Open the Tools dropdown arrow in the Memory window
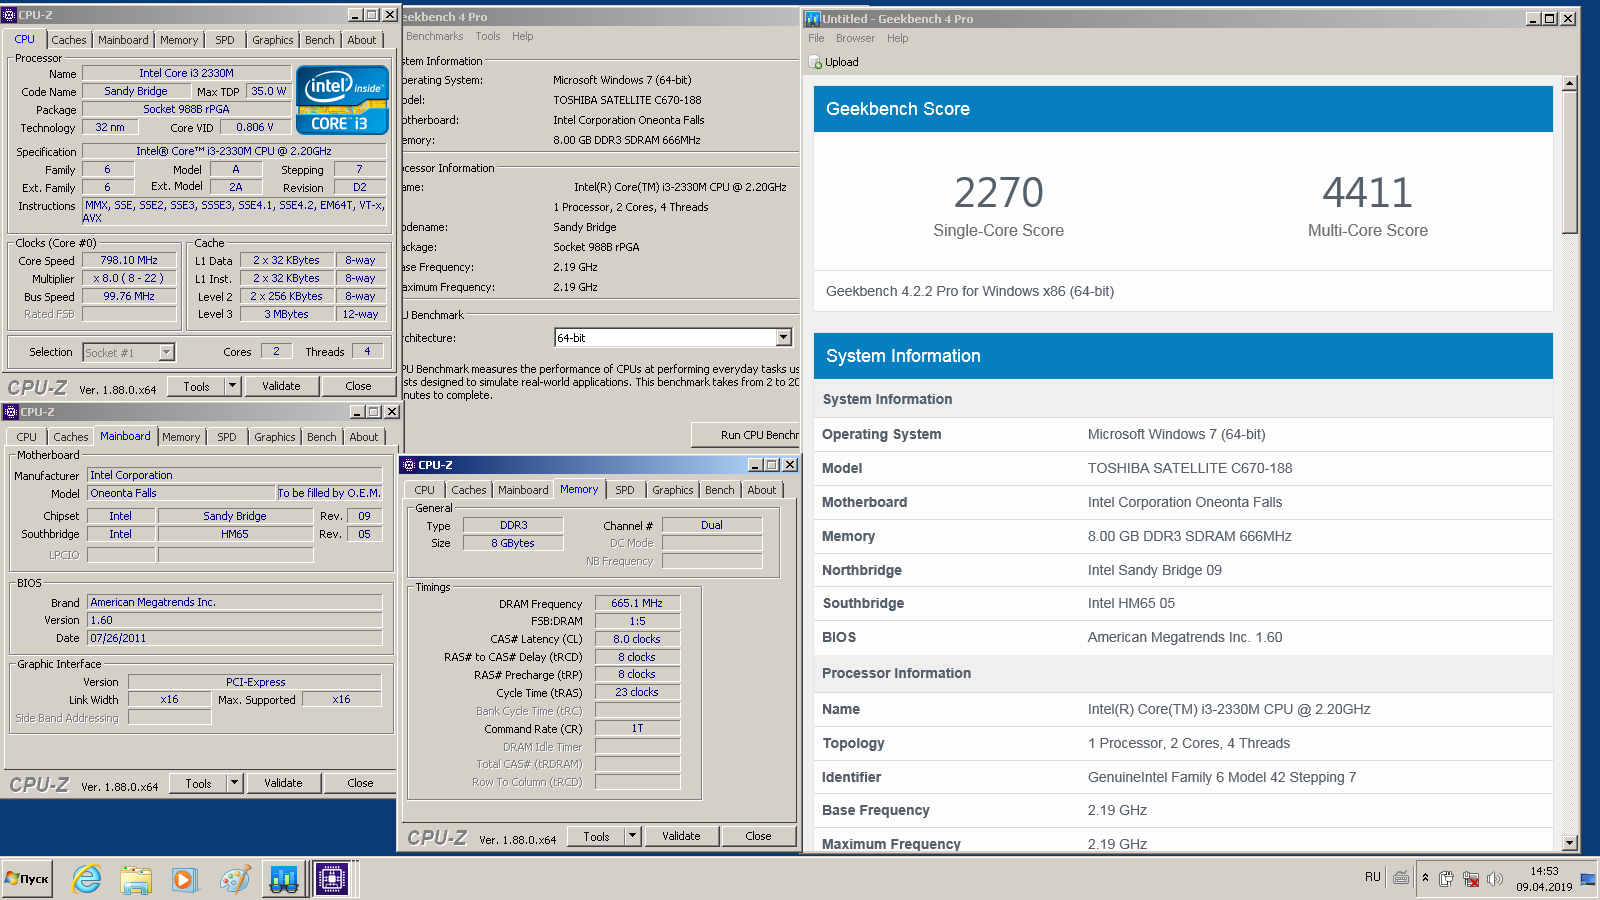 pyautogui.click(x=632, y=836)
